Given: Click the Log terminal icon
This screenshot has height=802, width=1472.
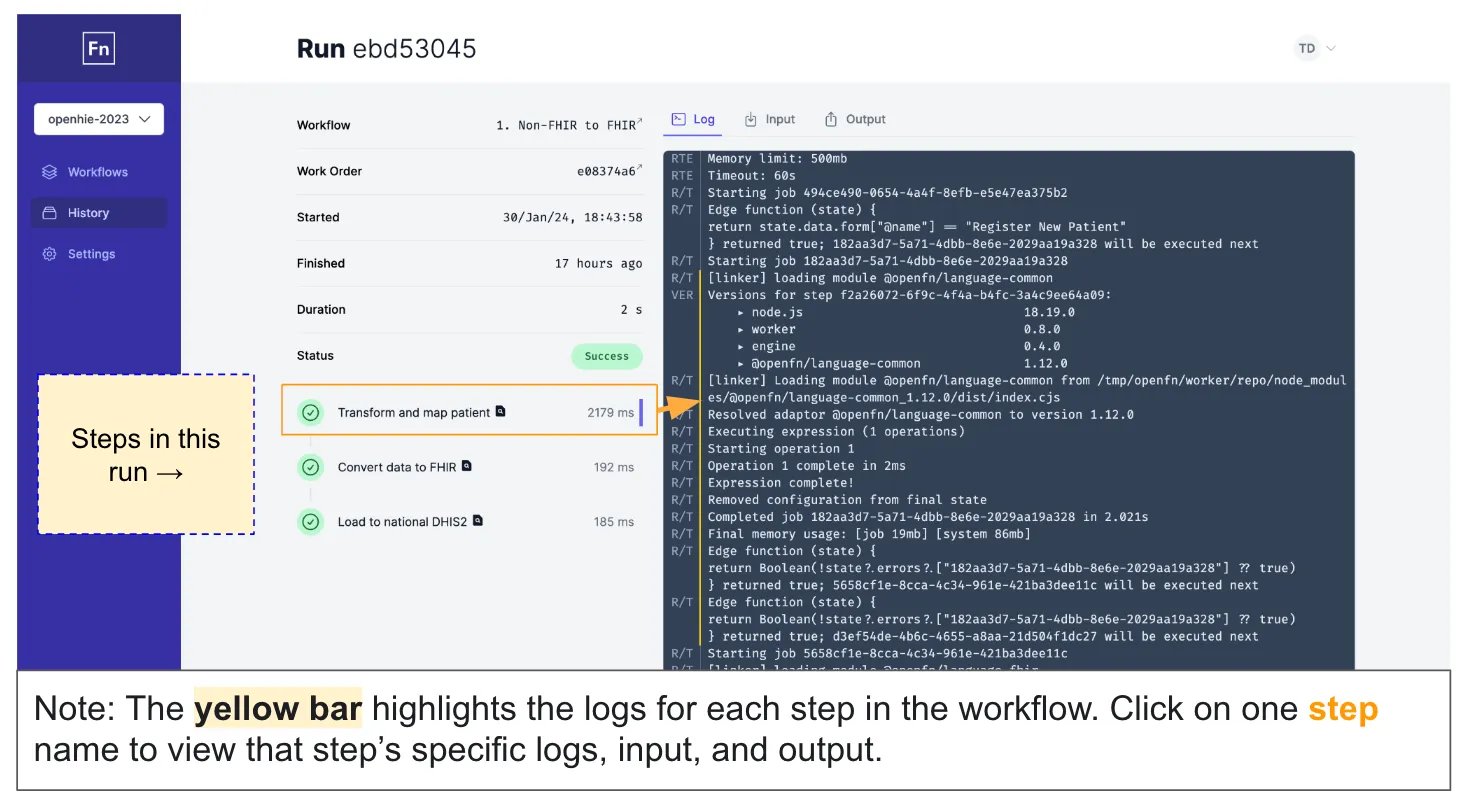Looking at the screenshot, I should (678, 119).
